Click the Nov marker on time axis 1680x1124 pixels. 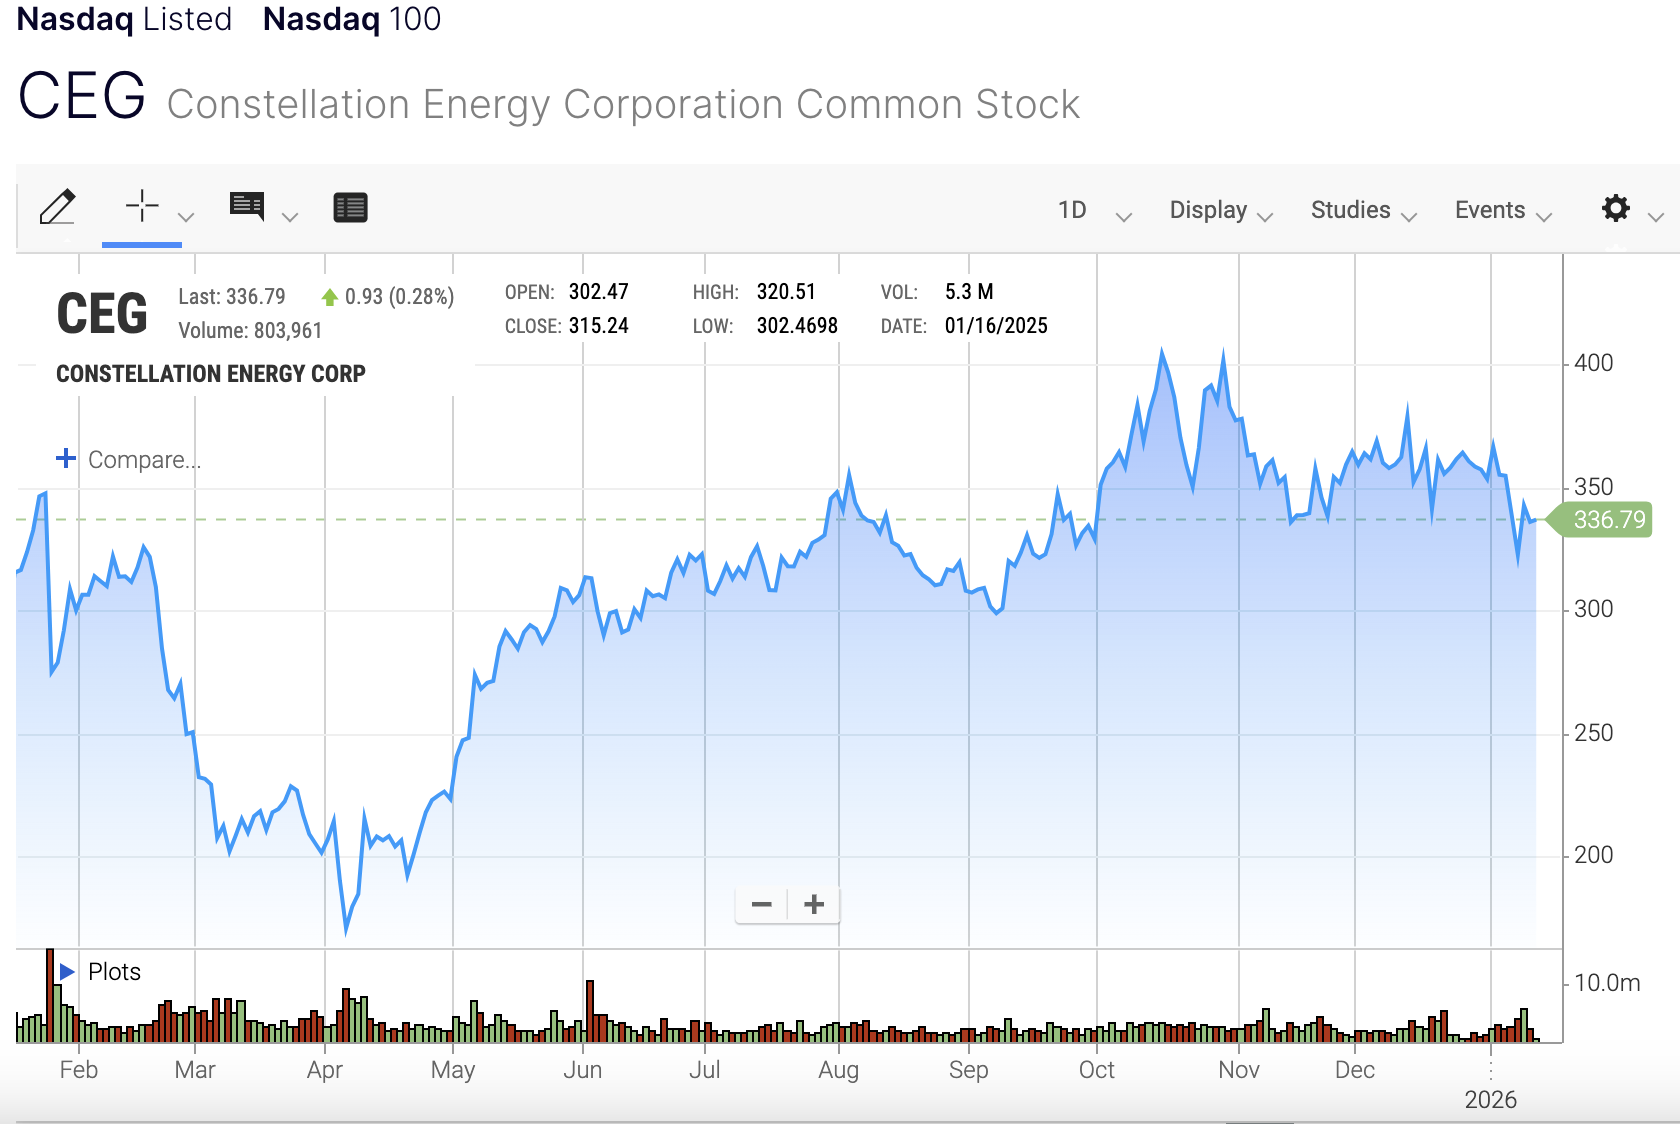pyautogui.click(x=1238, y=1070)
